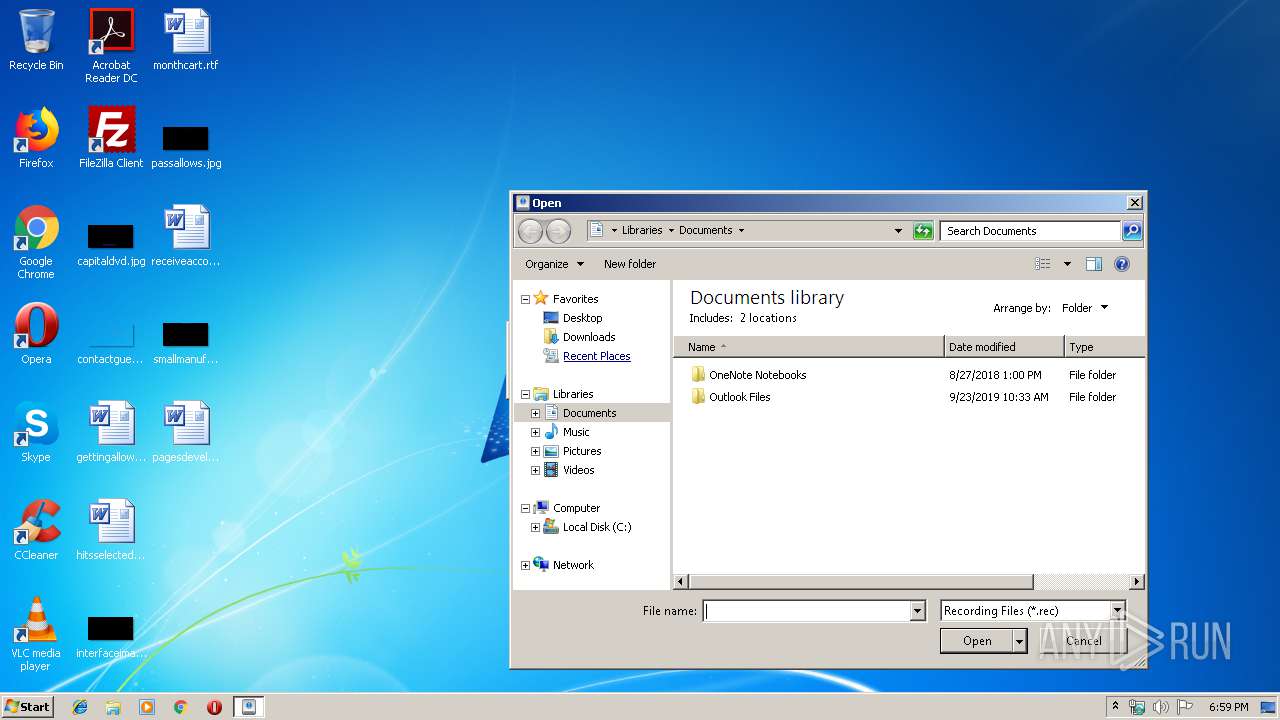
Task: Open the address bar history dropdown
Action: 898,231
